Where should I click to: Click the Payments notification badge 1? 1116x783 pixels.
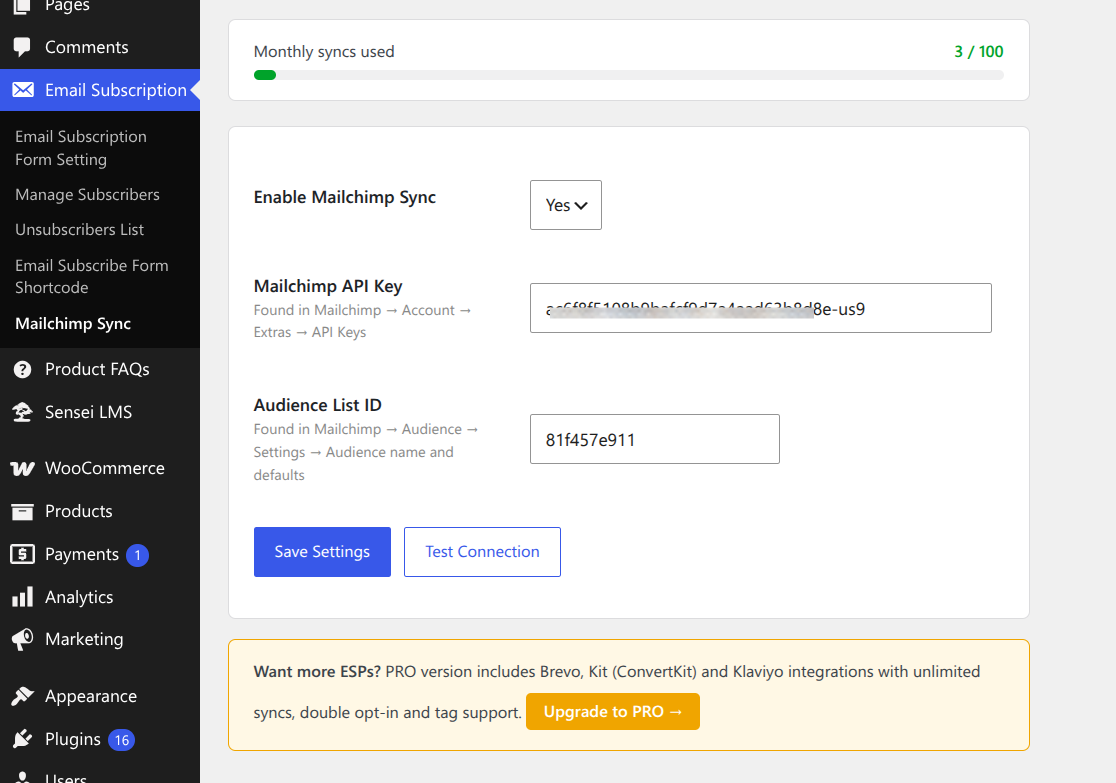[137, 555]
